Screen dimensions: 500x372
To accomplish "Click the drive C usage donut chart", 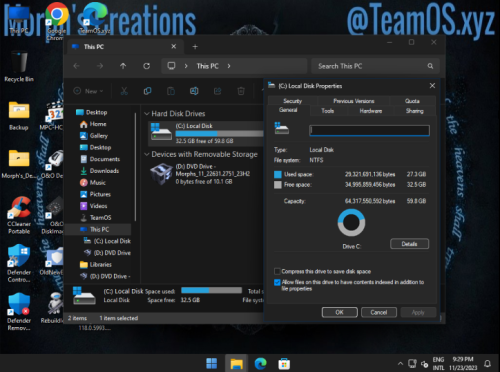I will (351, 223).
